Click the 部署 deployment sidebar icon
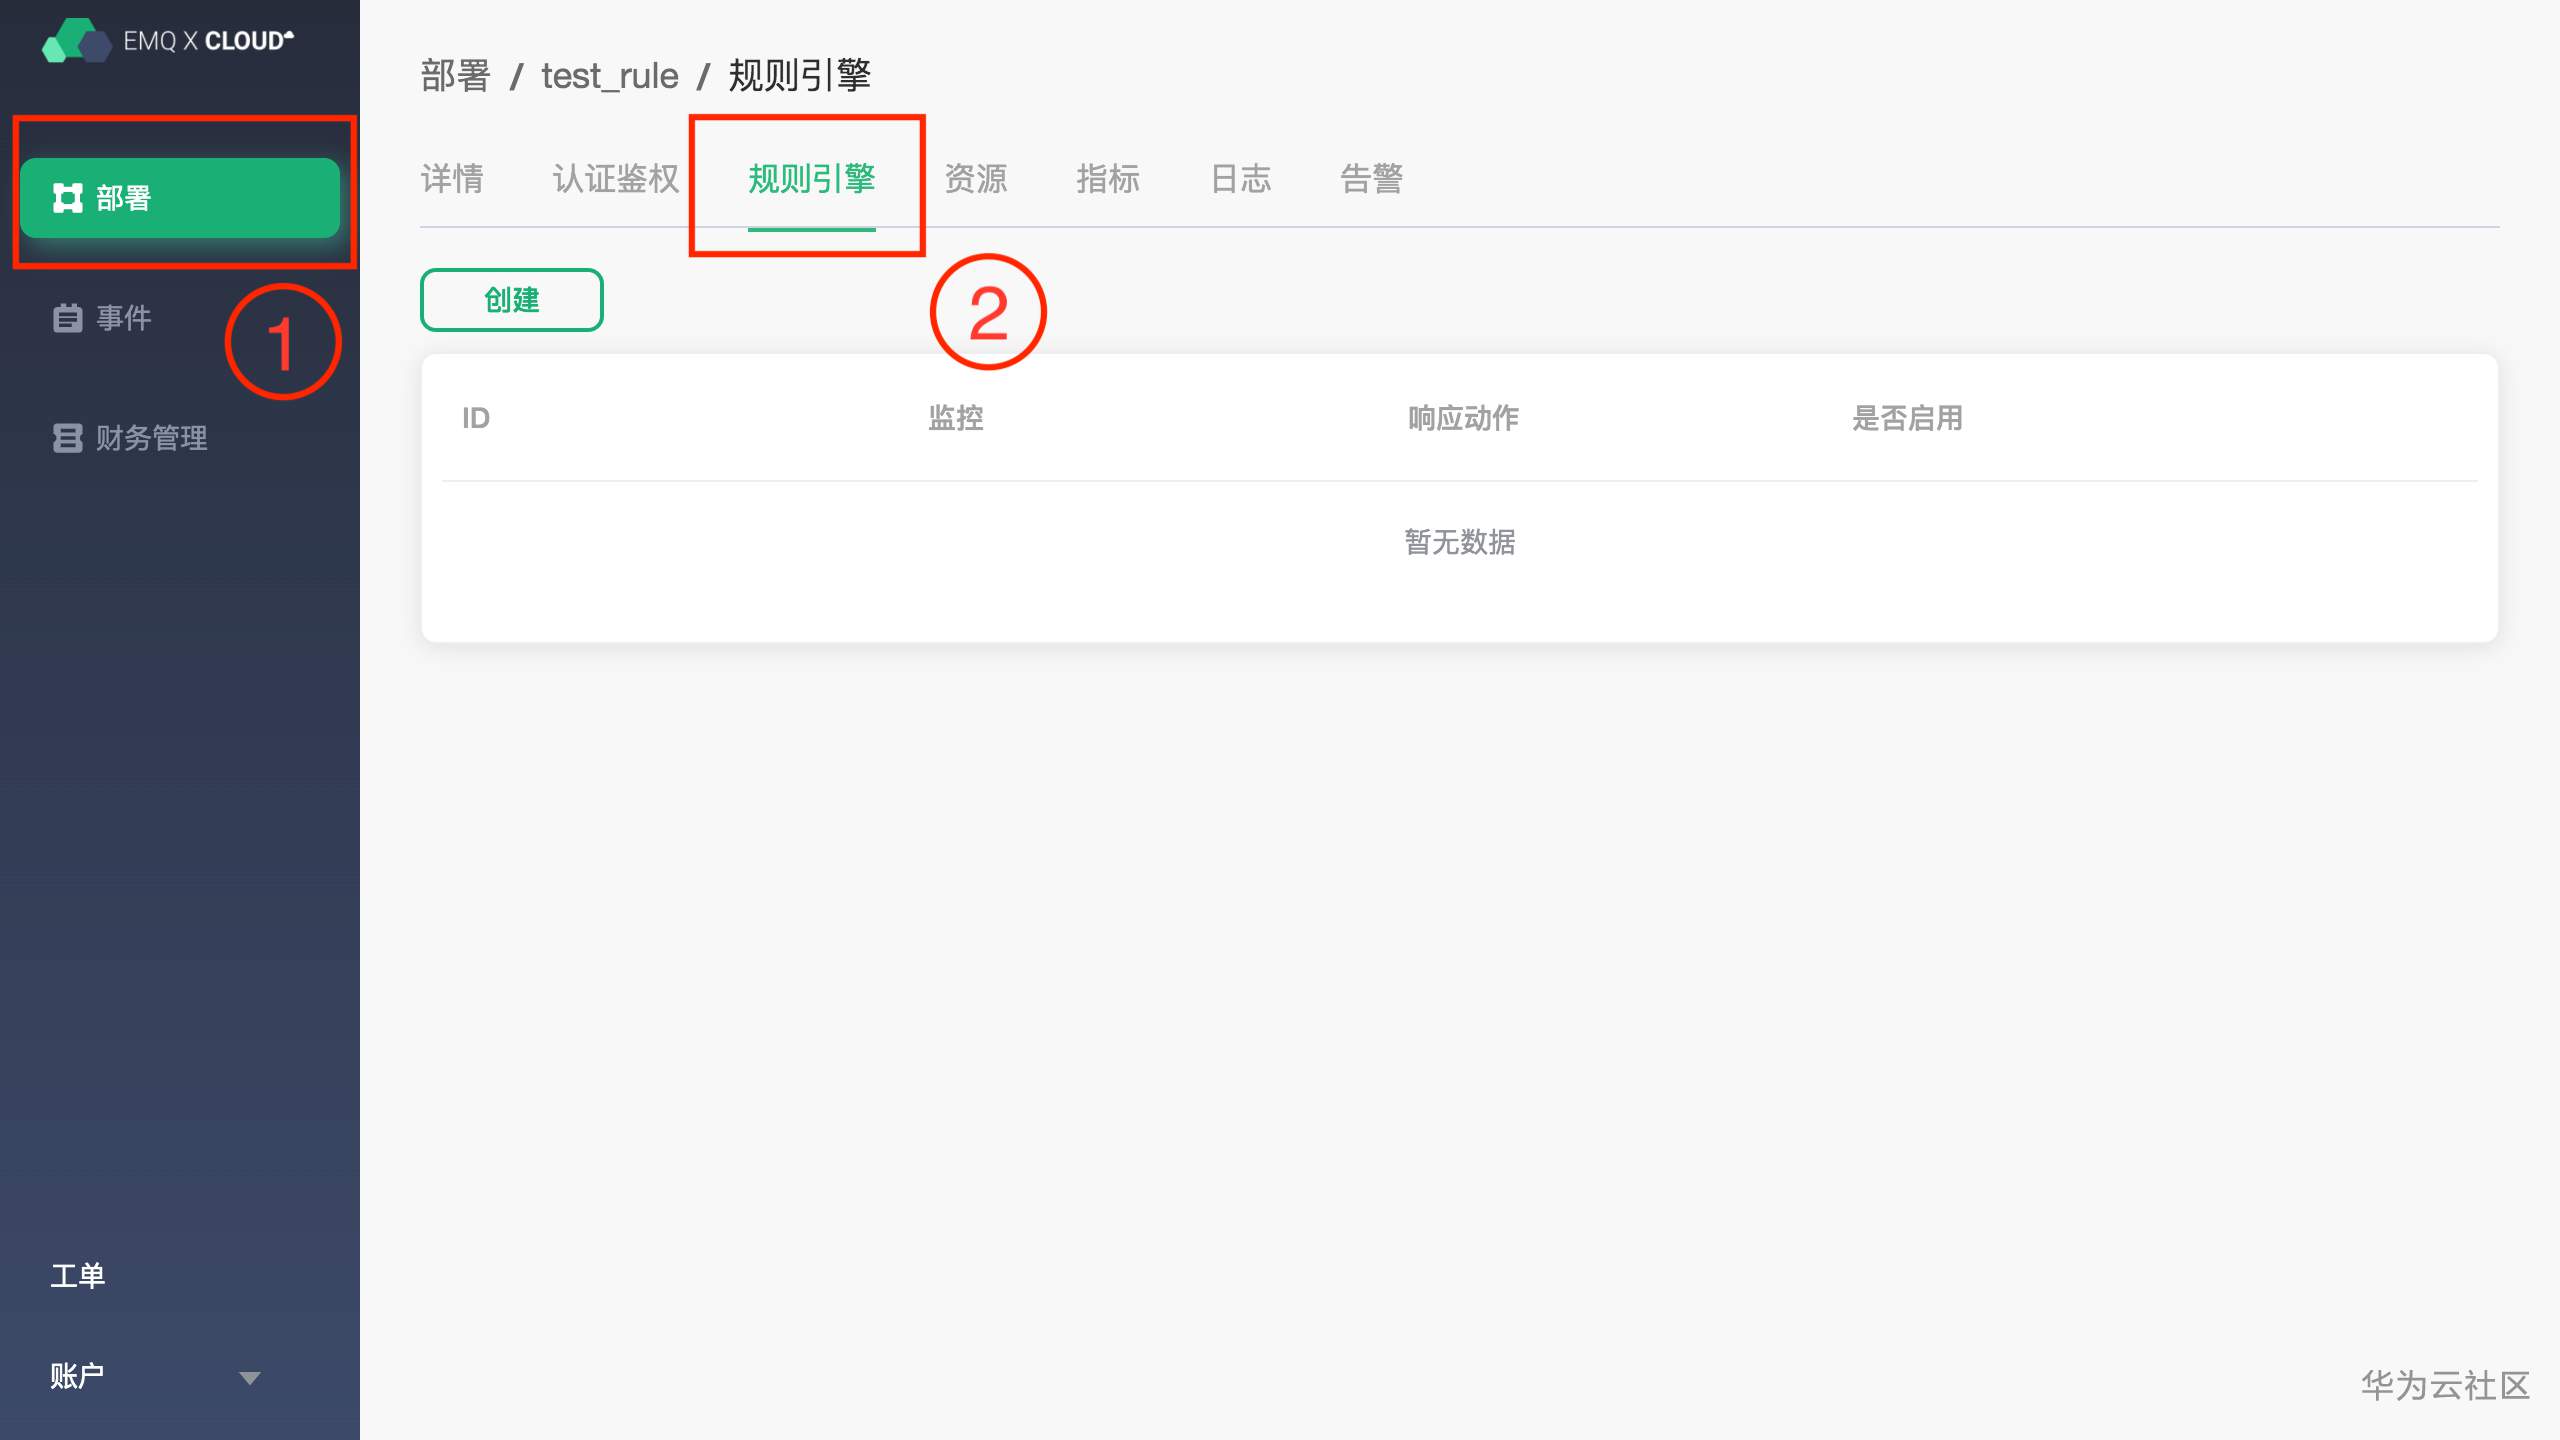The width and height of the screenshot is (2560, 1440). [x=67, y=198]
